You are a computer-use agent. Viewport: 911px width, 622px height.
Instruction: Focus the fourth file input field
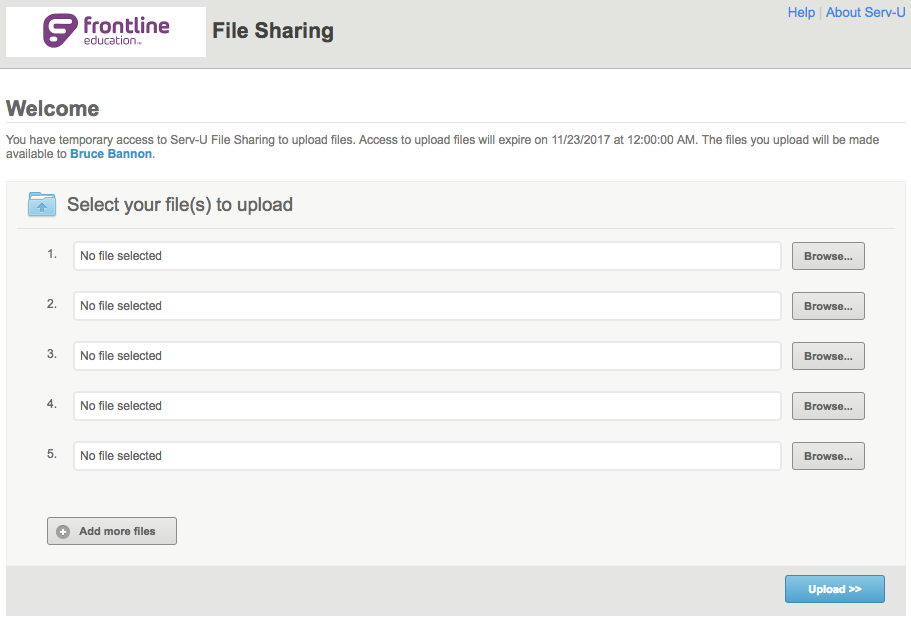[x=427, y=406]
